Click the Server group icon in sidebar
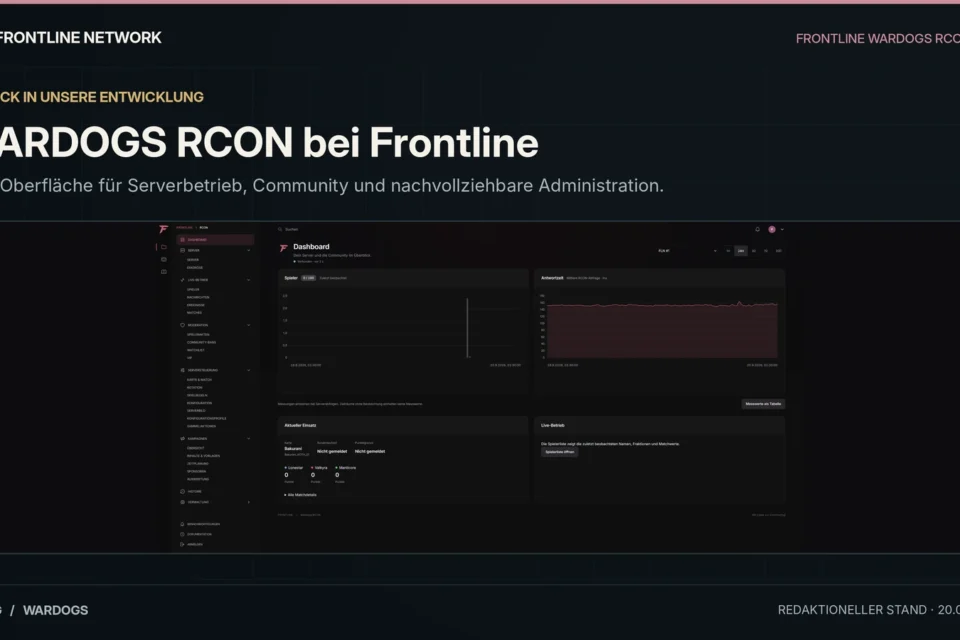 coord(182,250)
